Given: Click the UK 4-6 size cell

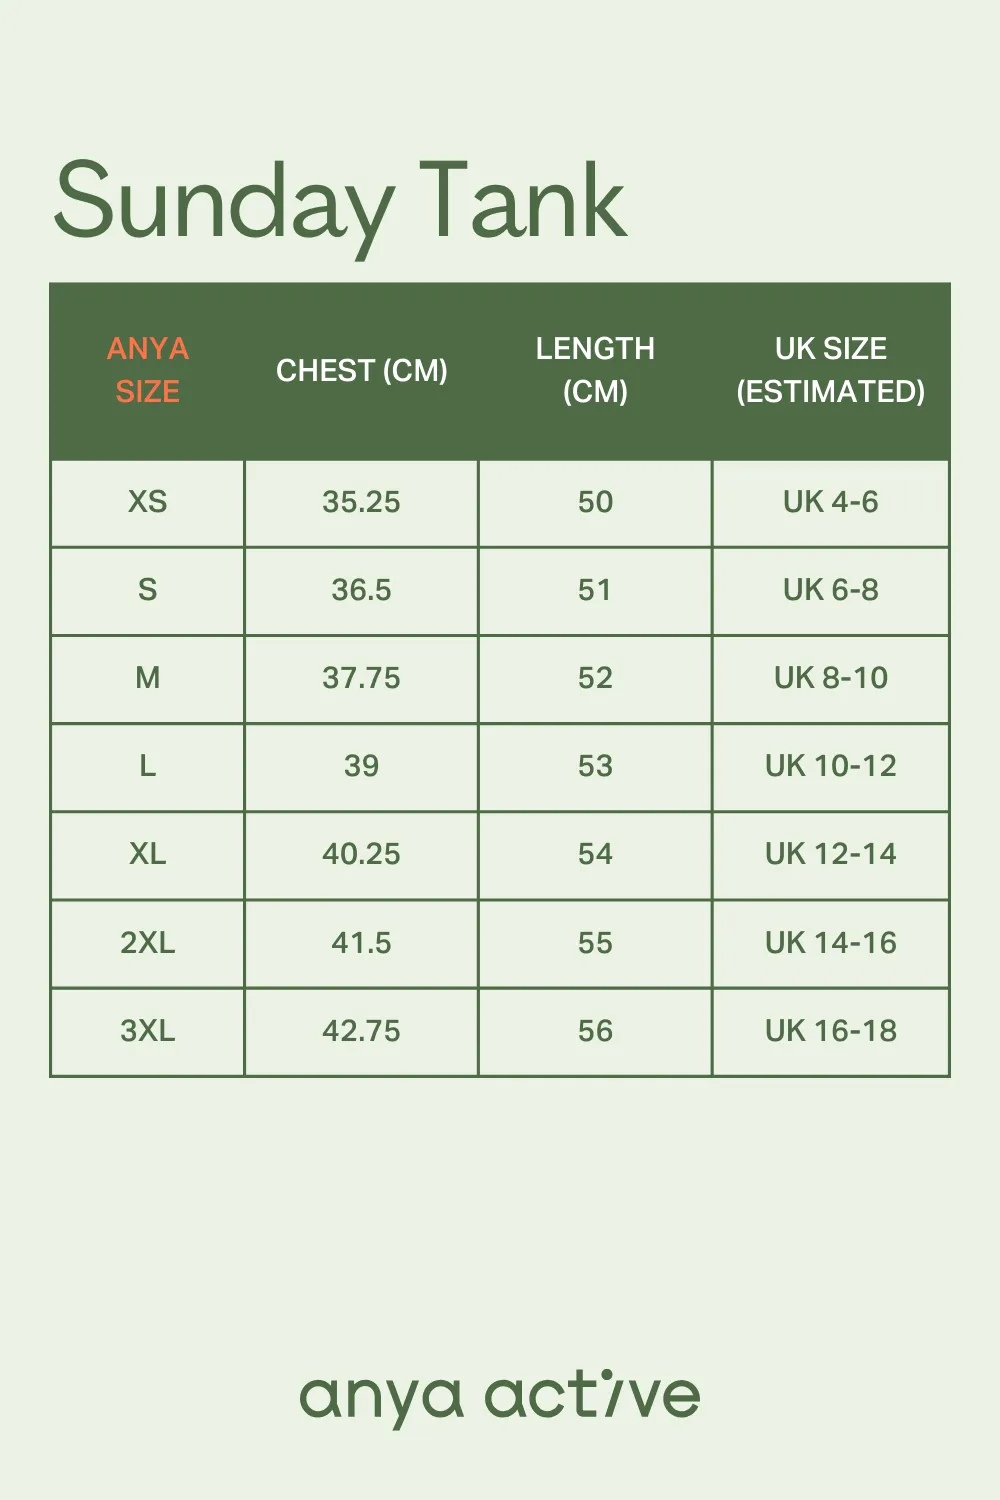Looking at the screenshot, I should click(831, 502).
